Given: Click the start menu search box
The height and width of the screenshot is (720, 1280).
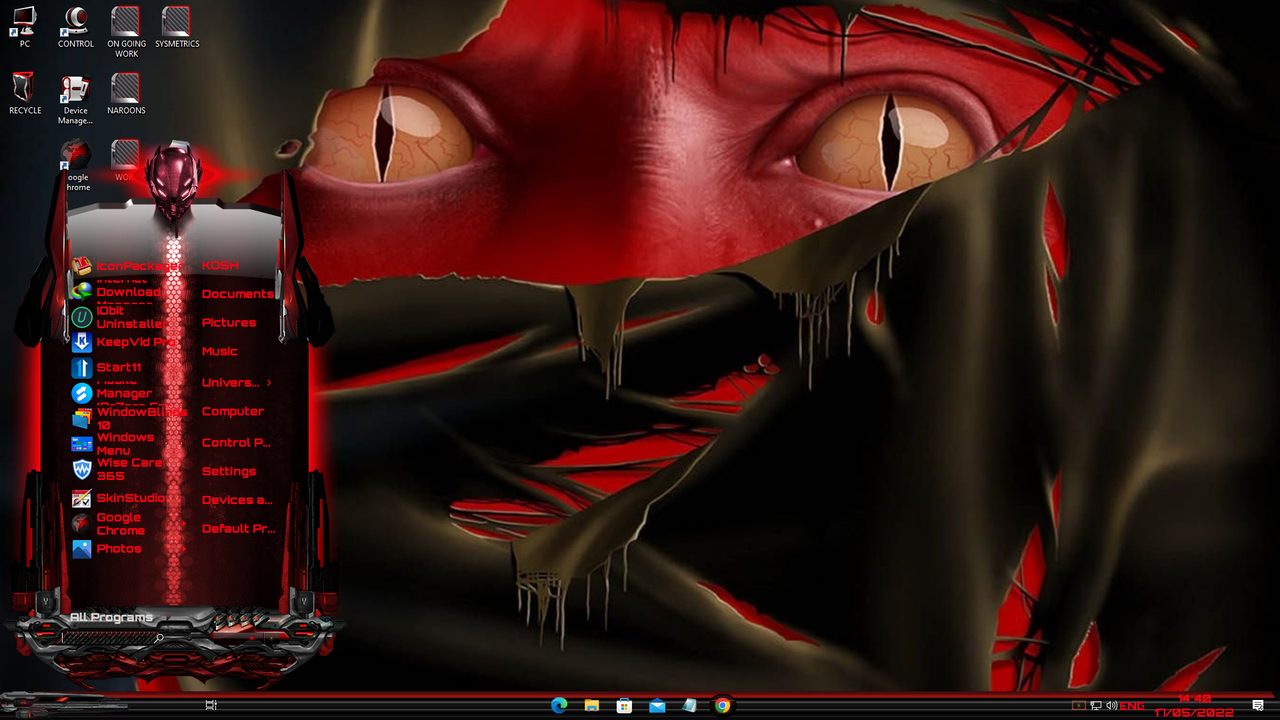Looking at the screenshot, I should pyautogui.click(x=110, y=637).
